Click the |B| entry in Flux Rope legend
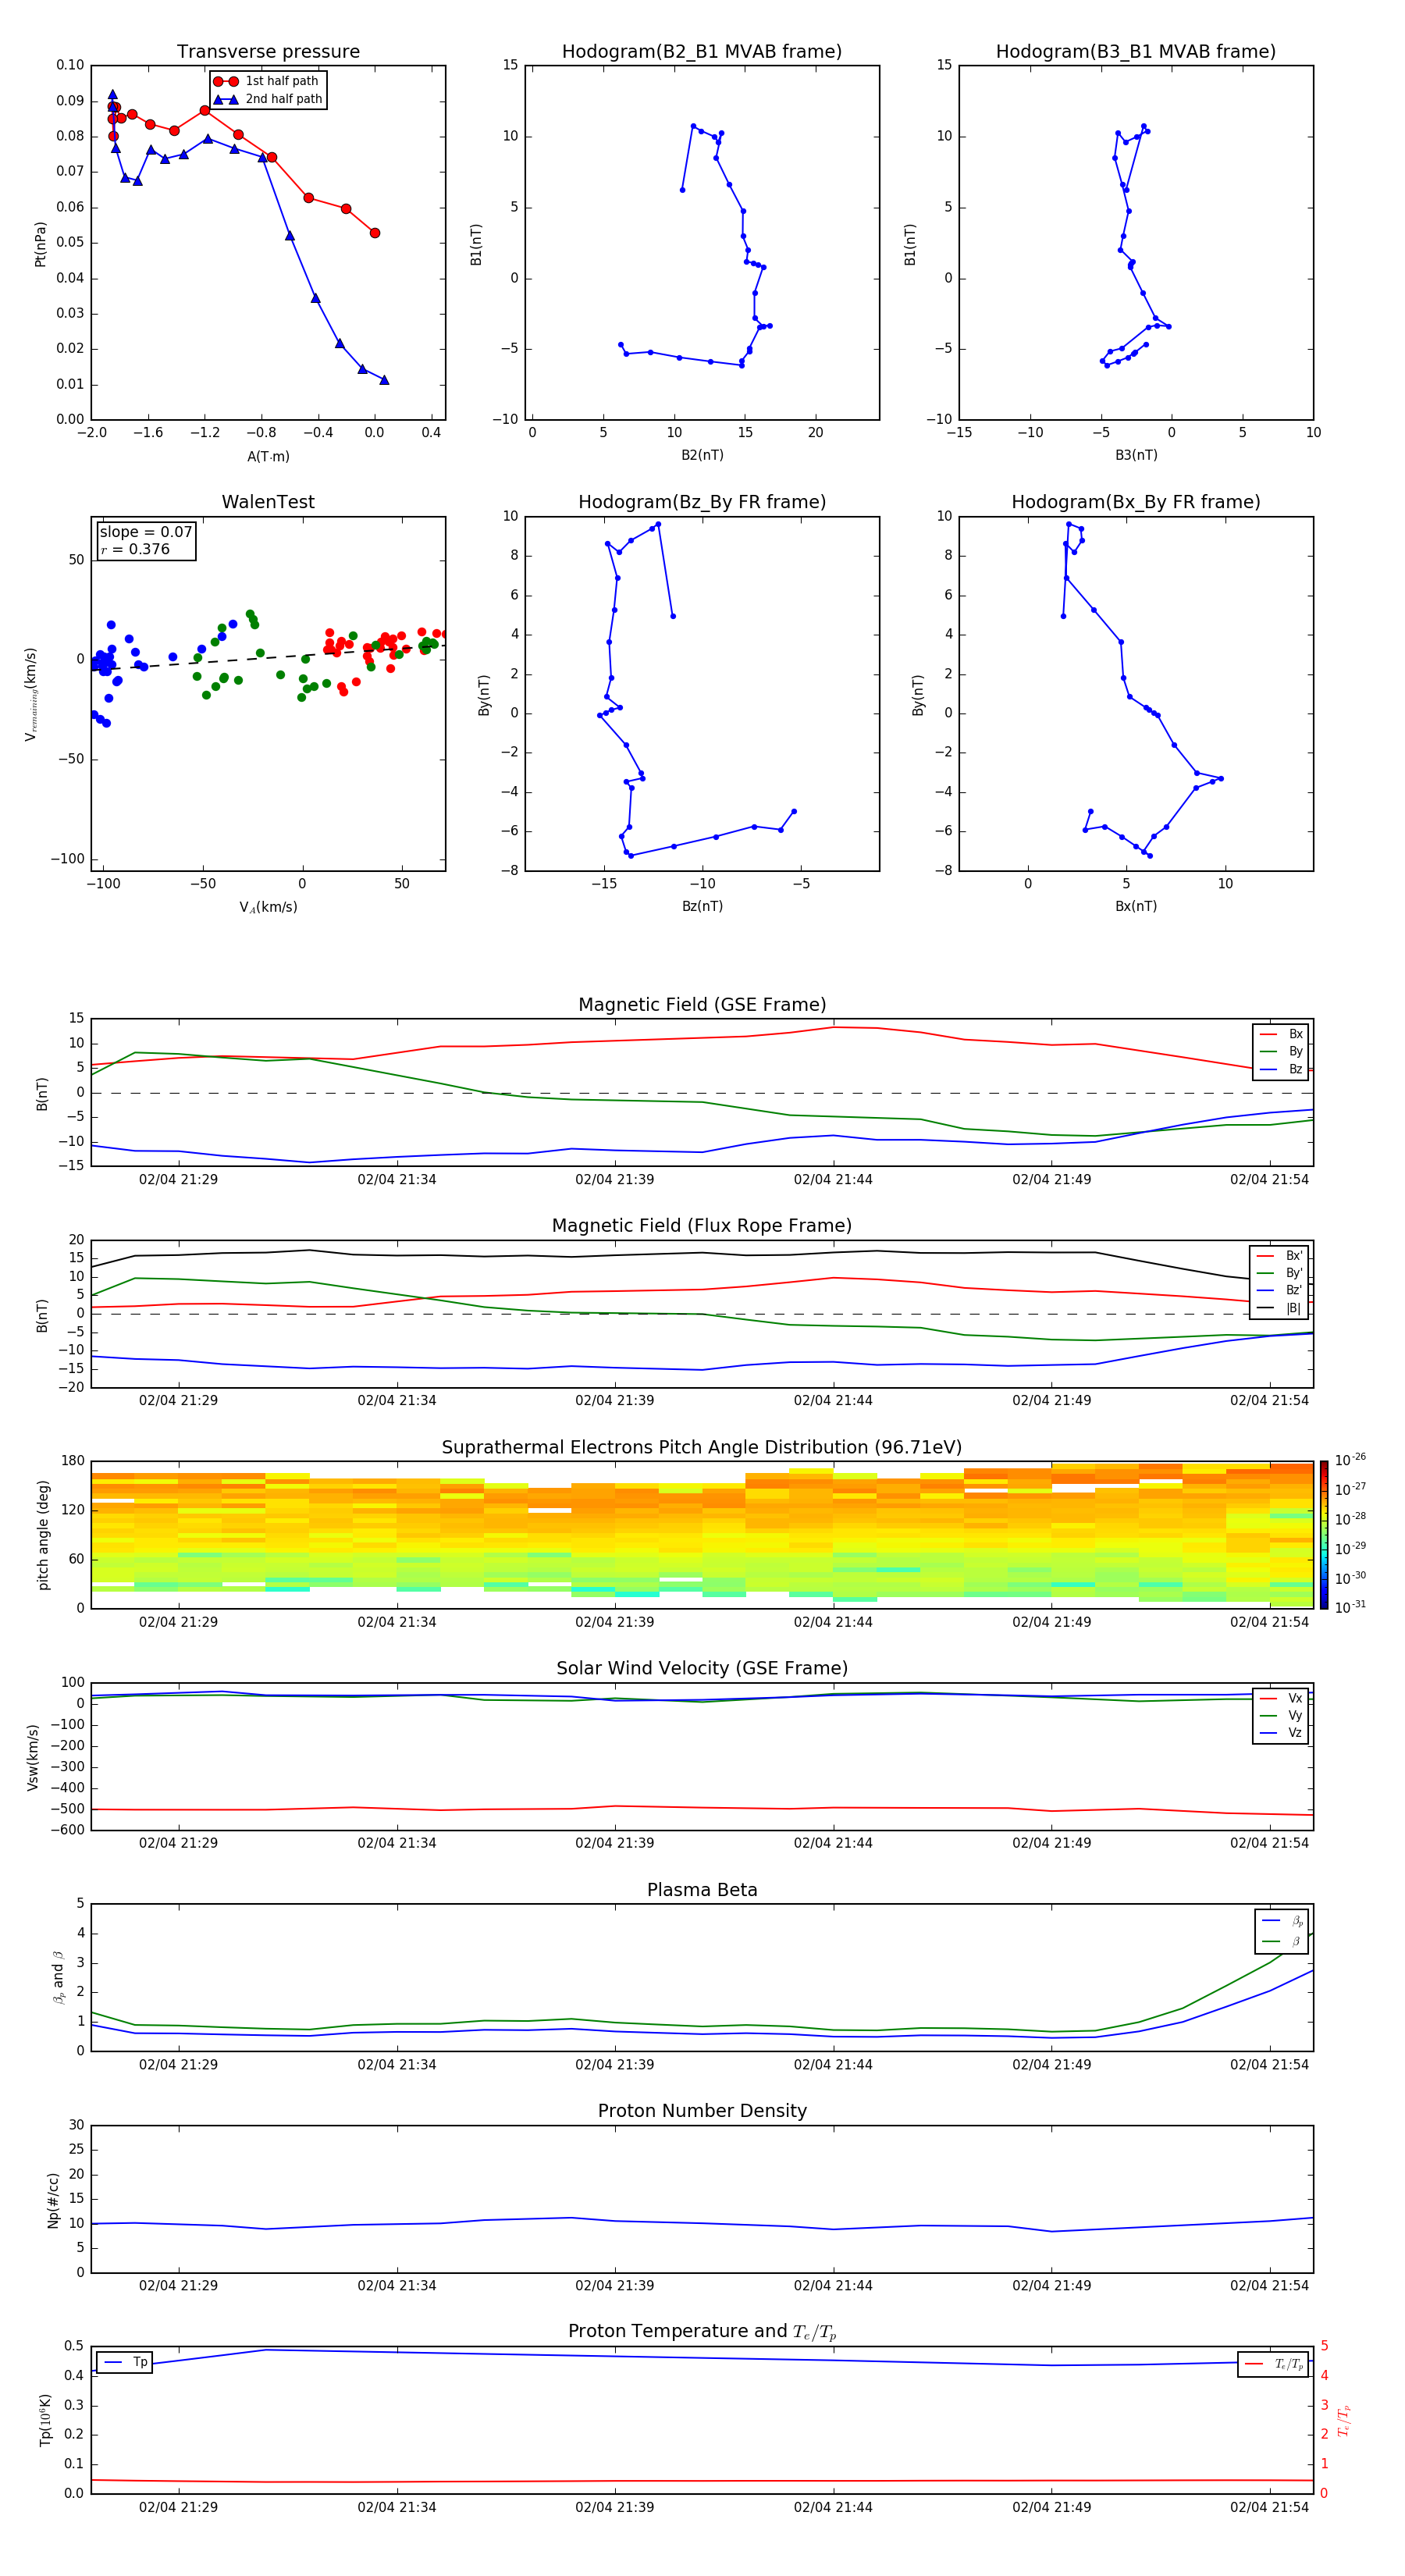1405x2576 pixels. tap(1279, 1308)
